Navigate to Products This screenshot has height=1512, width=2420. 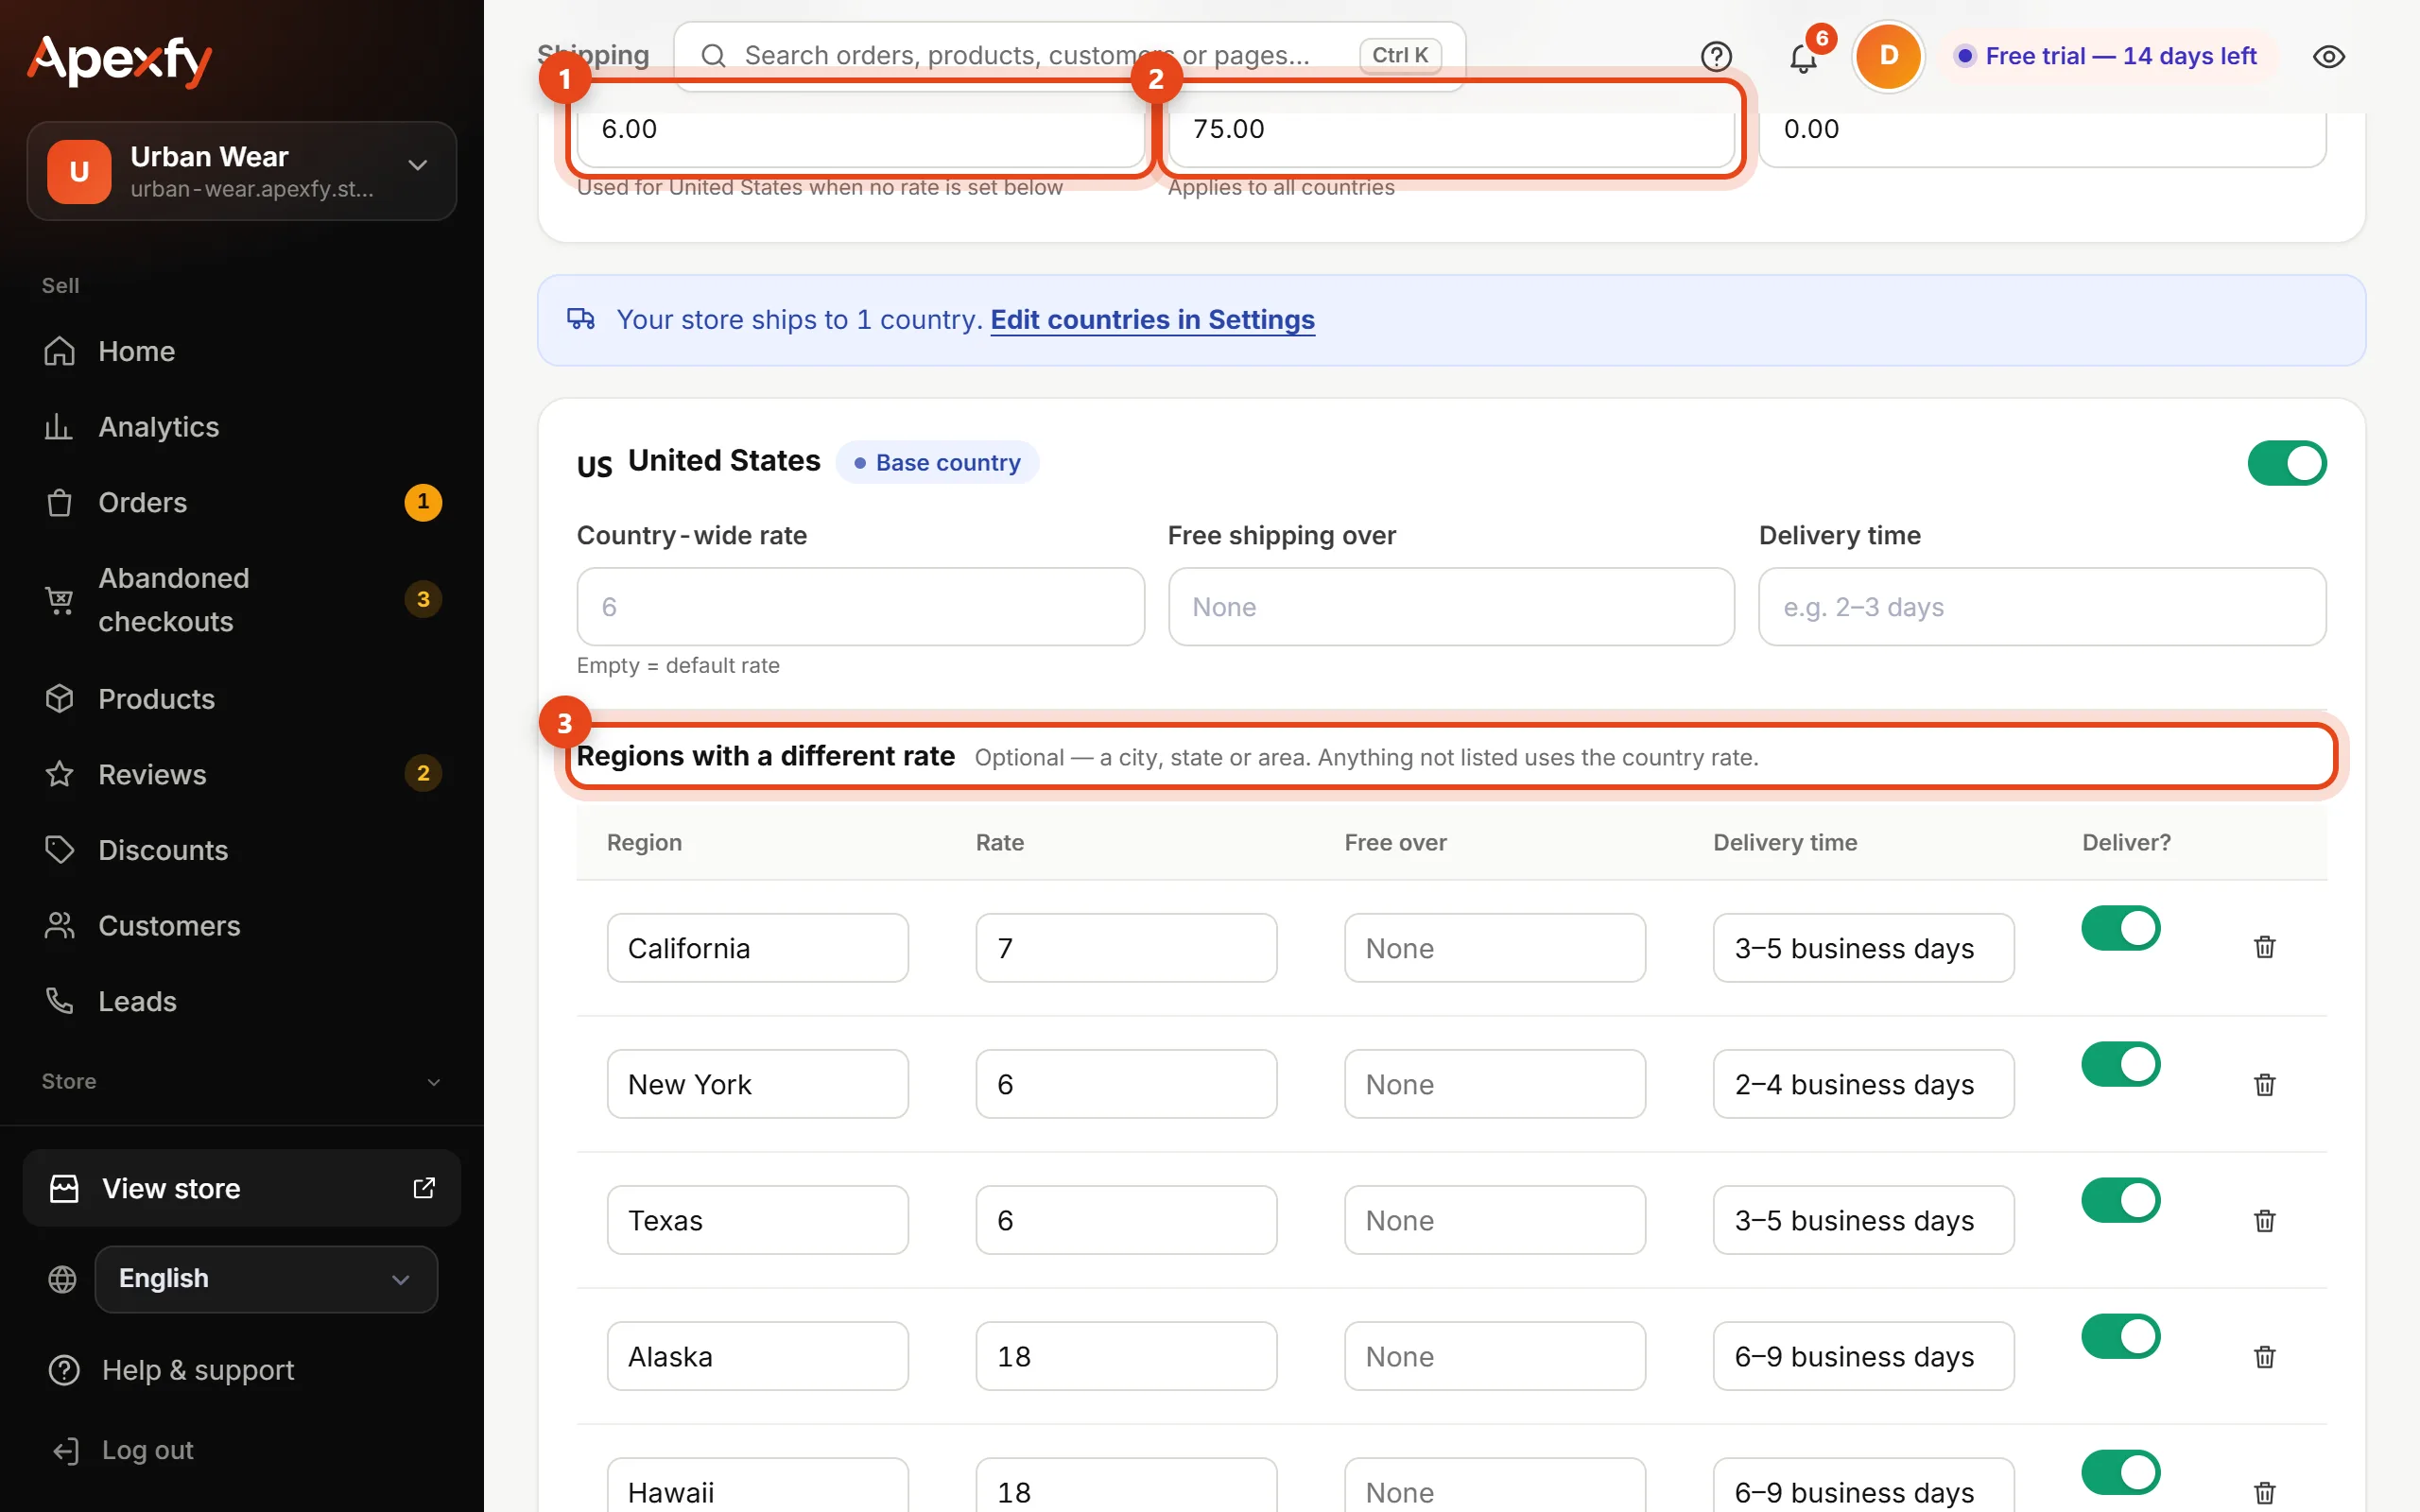[x=242, y=698]
